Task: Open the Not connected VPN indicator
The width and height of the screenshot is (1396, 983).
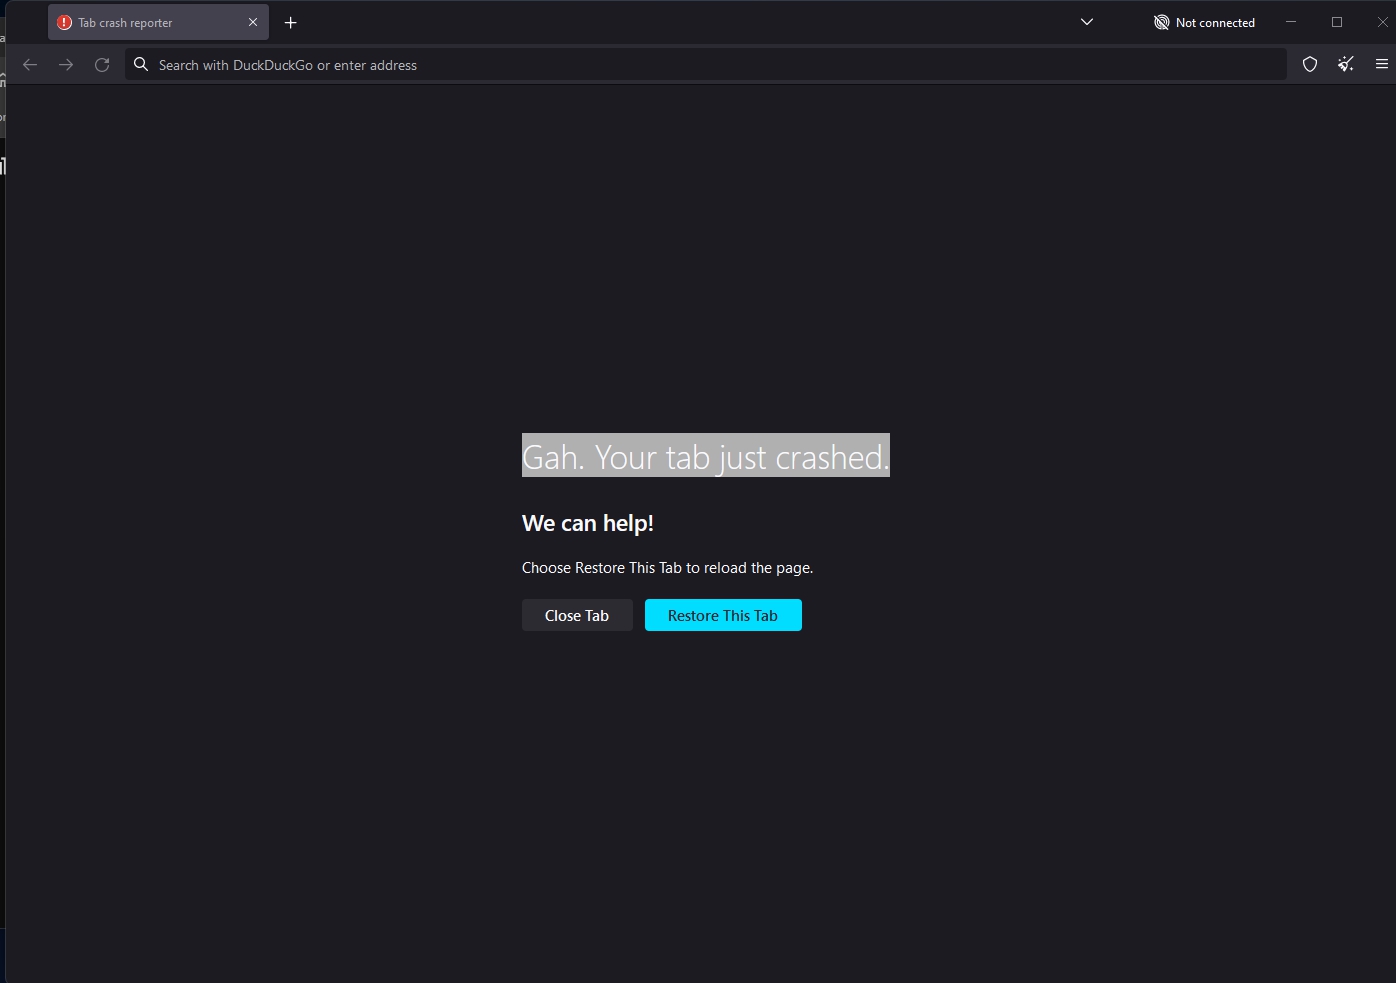Action: (1204, 22)
